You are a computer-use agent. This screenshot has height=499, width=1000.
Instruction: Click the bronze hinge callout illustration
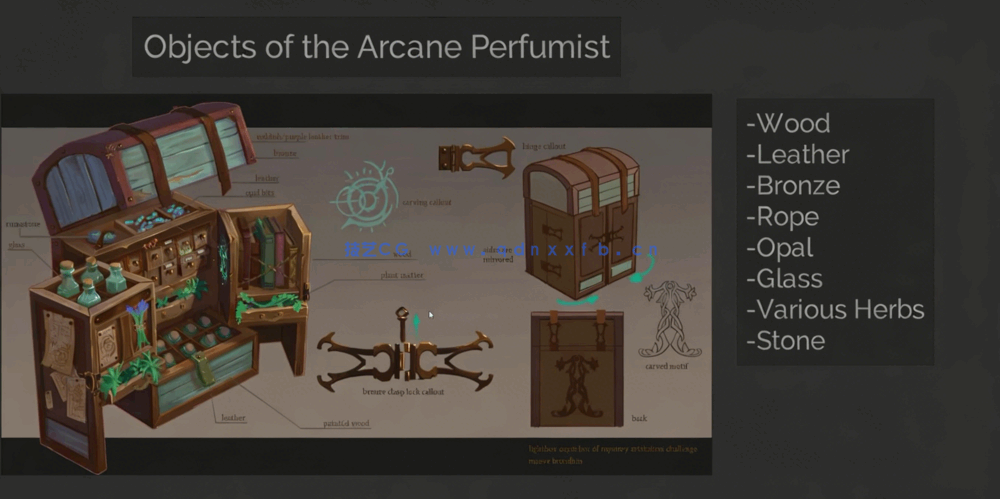click(475, 158)
